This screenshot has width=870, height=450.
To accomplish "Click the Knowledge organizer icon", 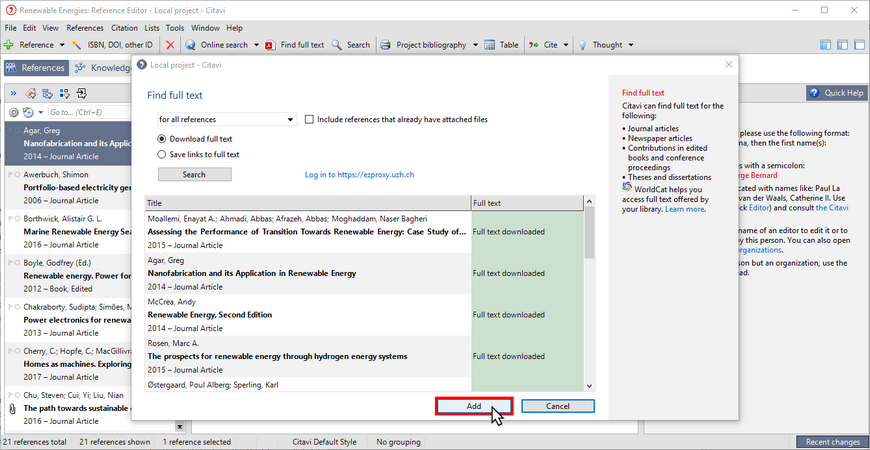I will coord(80,68).
